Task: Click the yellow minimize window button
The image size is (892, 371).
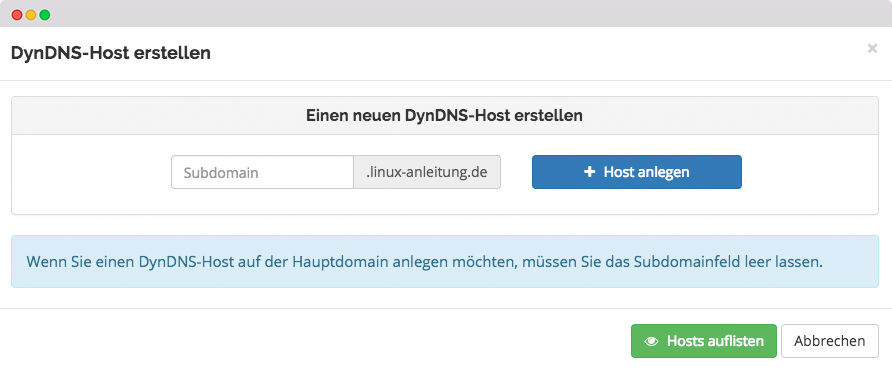Action: point(31,15)
